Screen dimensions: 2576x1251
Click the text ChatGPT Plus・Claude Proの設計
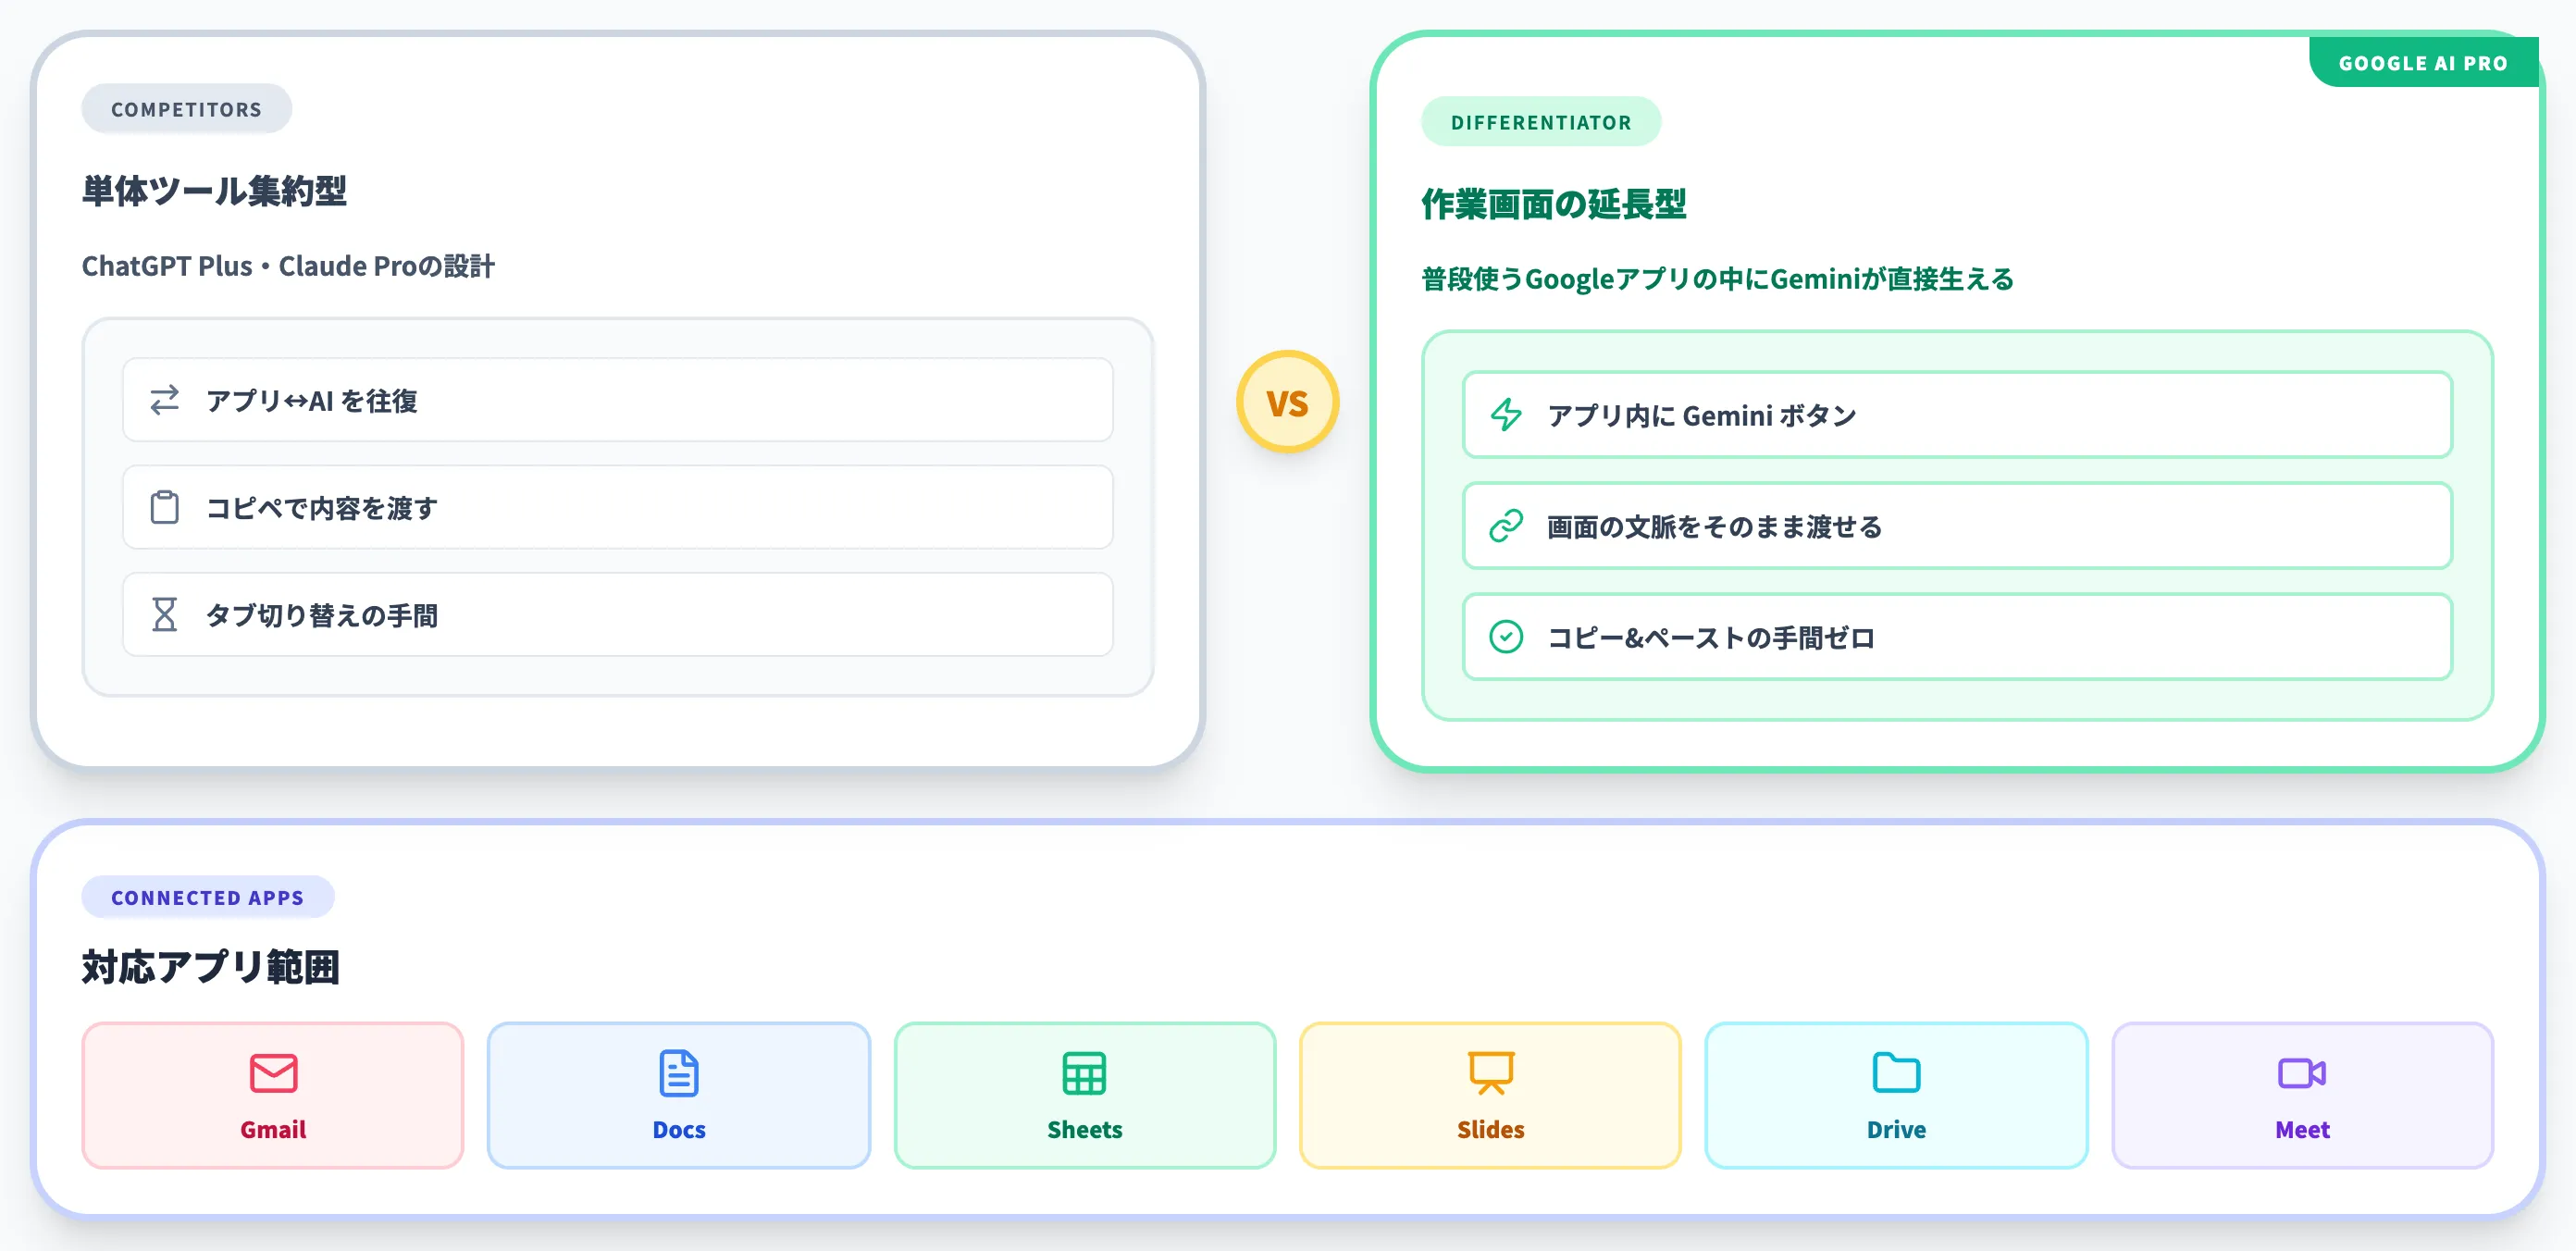(288, 266)
